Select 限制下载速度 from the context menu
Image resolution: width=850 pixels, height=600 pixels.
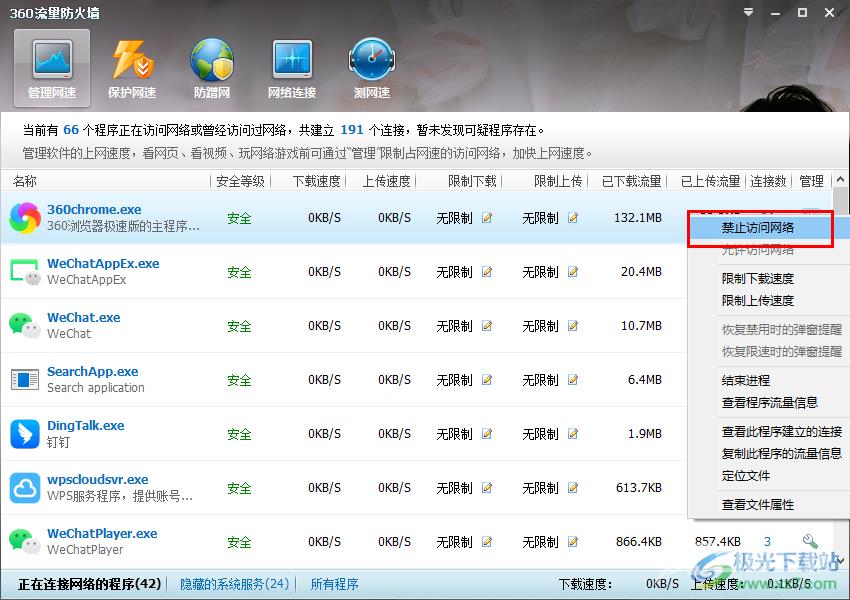[x=758, y=279]
